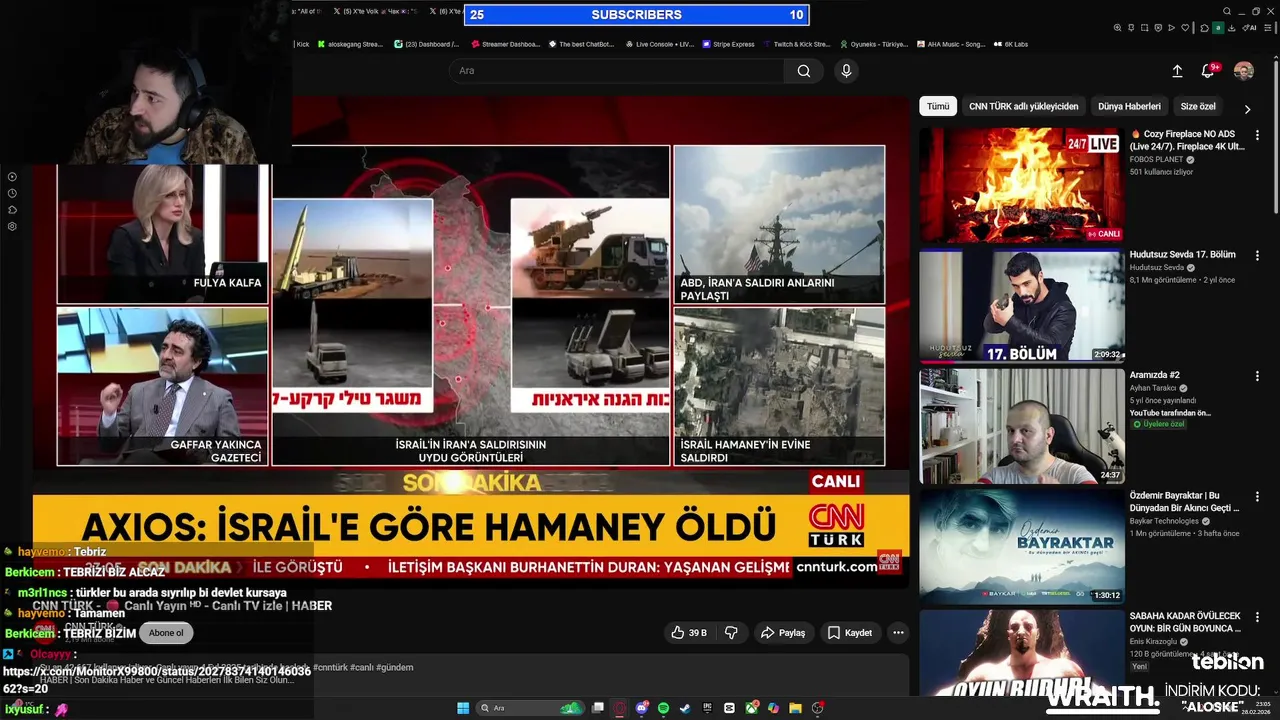Focus the YouTube Ara search field
1280x720 pixels.
point(617,71)
